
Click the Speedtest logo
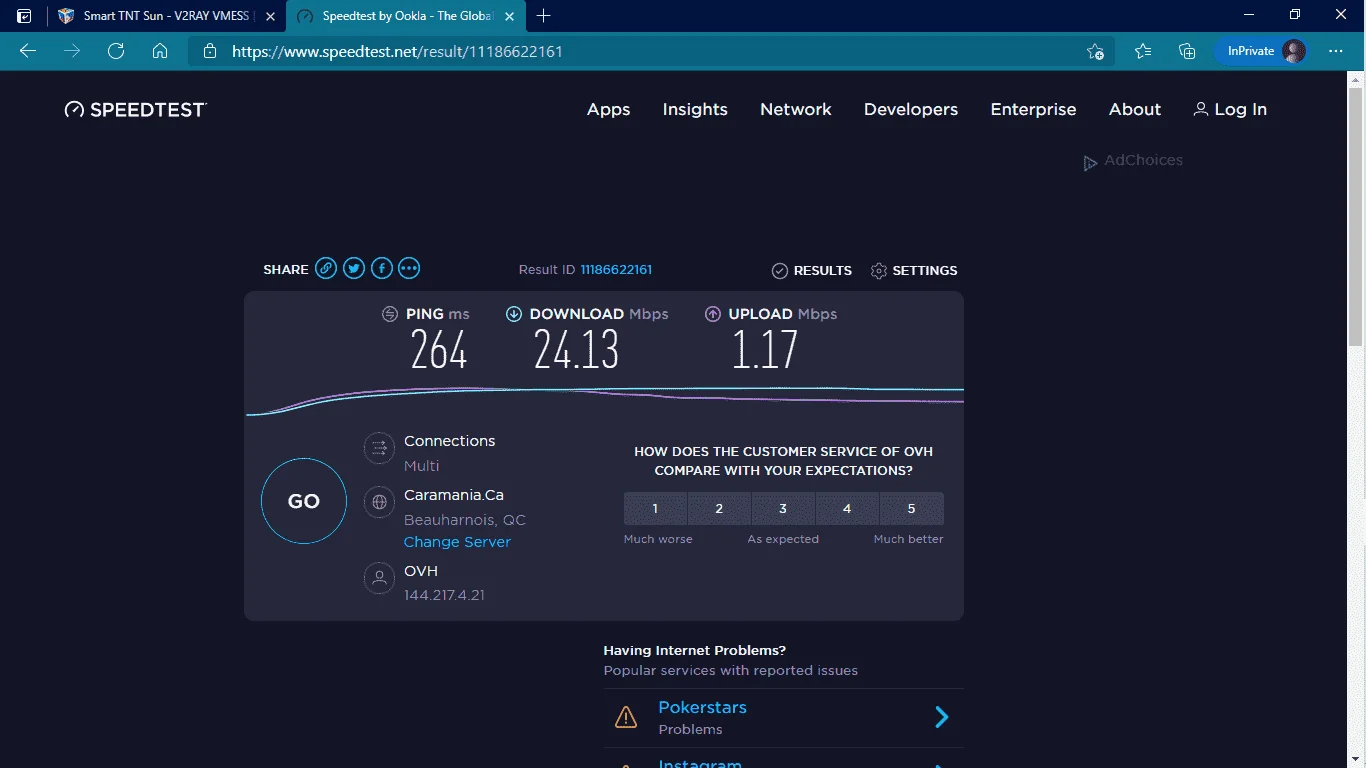pyautogui.click(x=135, y=109)
